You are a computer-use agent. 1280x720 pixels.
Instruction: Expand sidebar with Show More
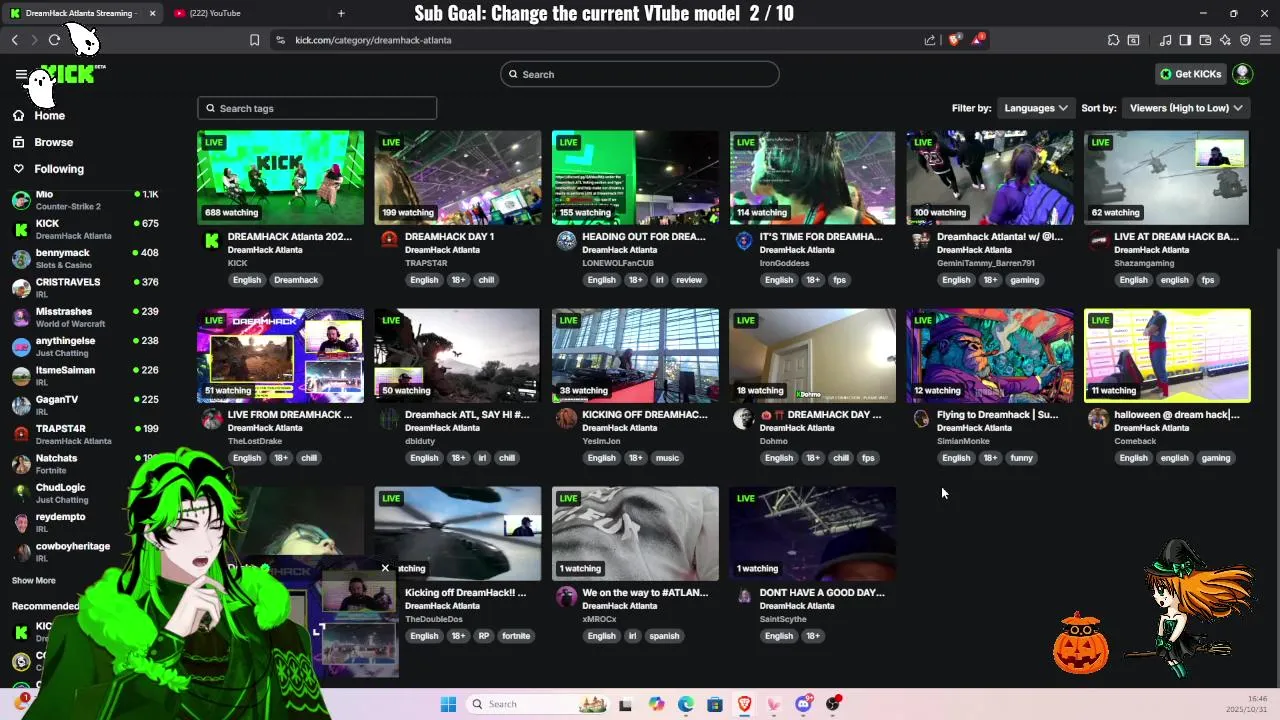pos(33,580)
